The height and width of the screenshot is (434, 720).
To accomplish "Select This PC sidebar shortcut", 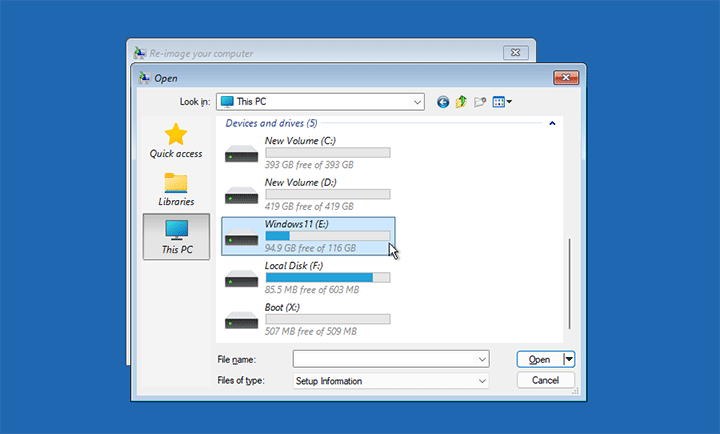I will click(x=176, y=237).
